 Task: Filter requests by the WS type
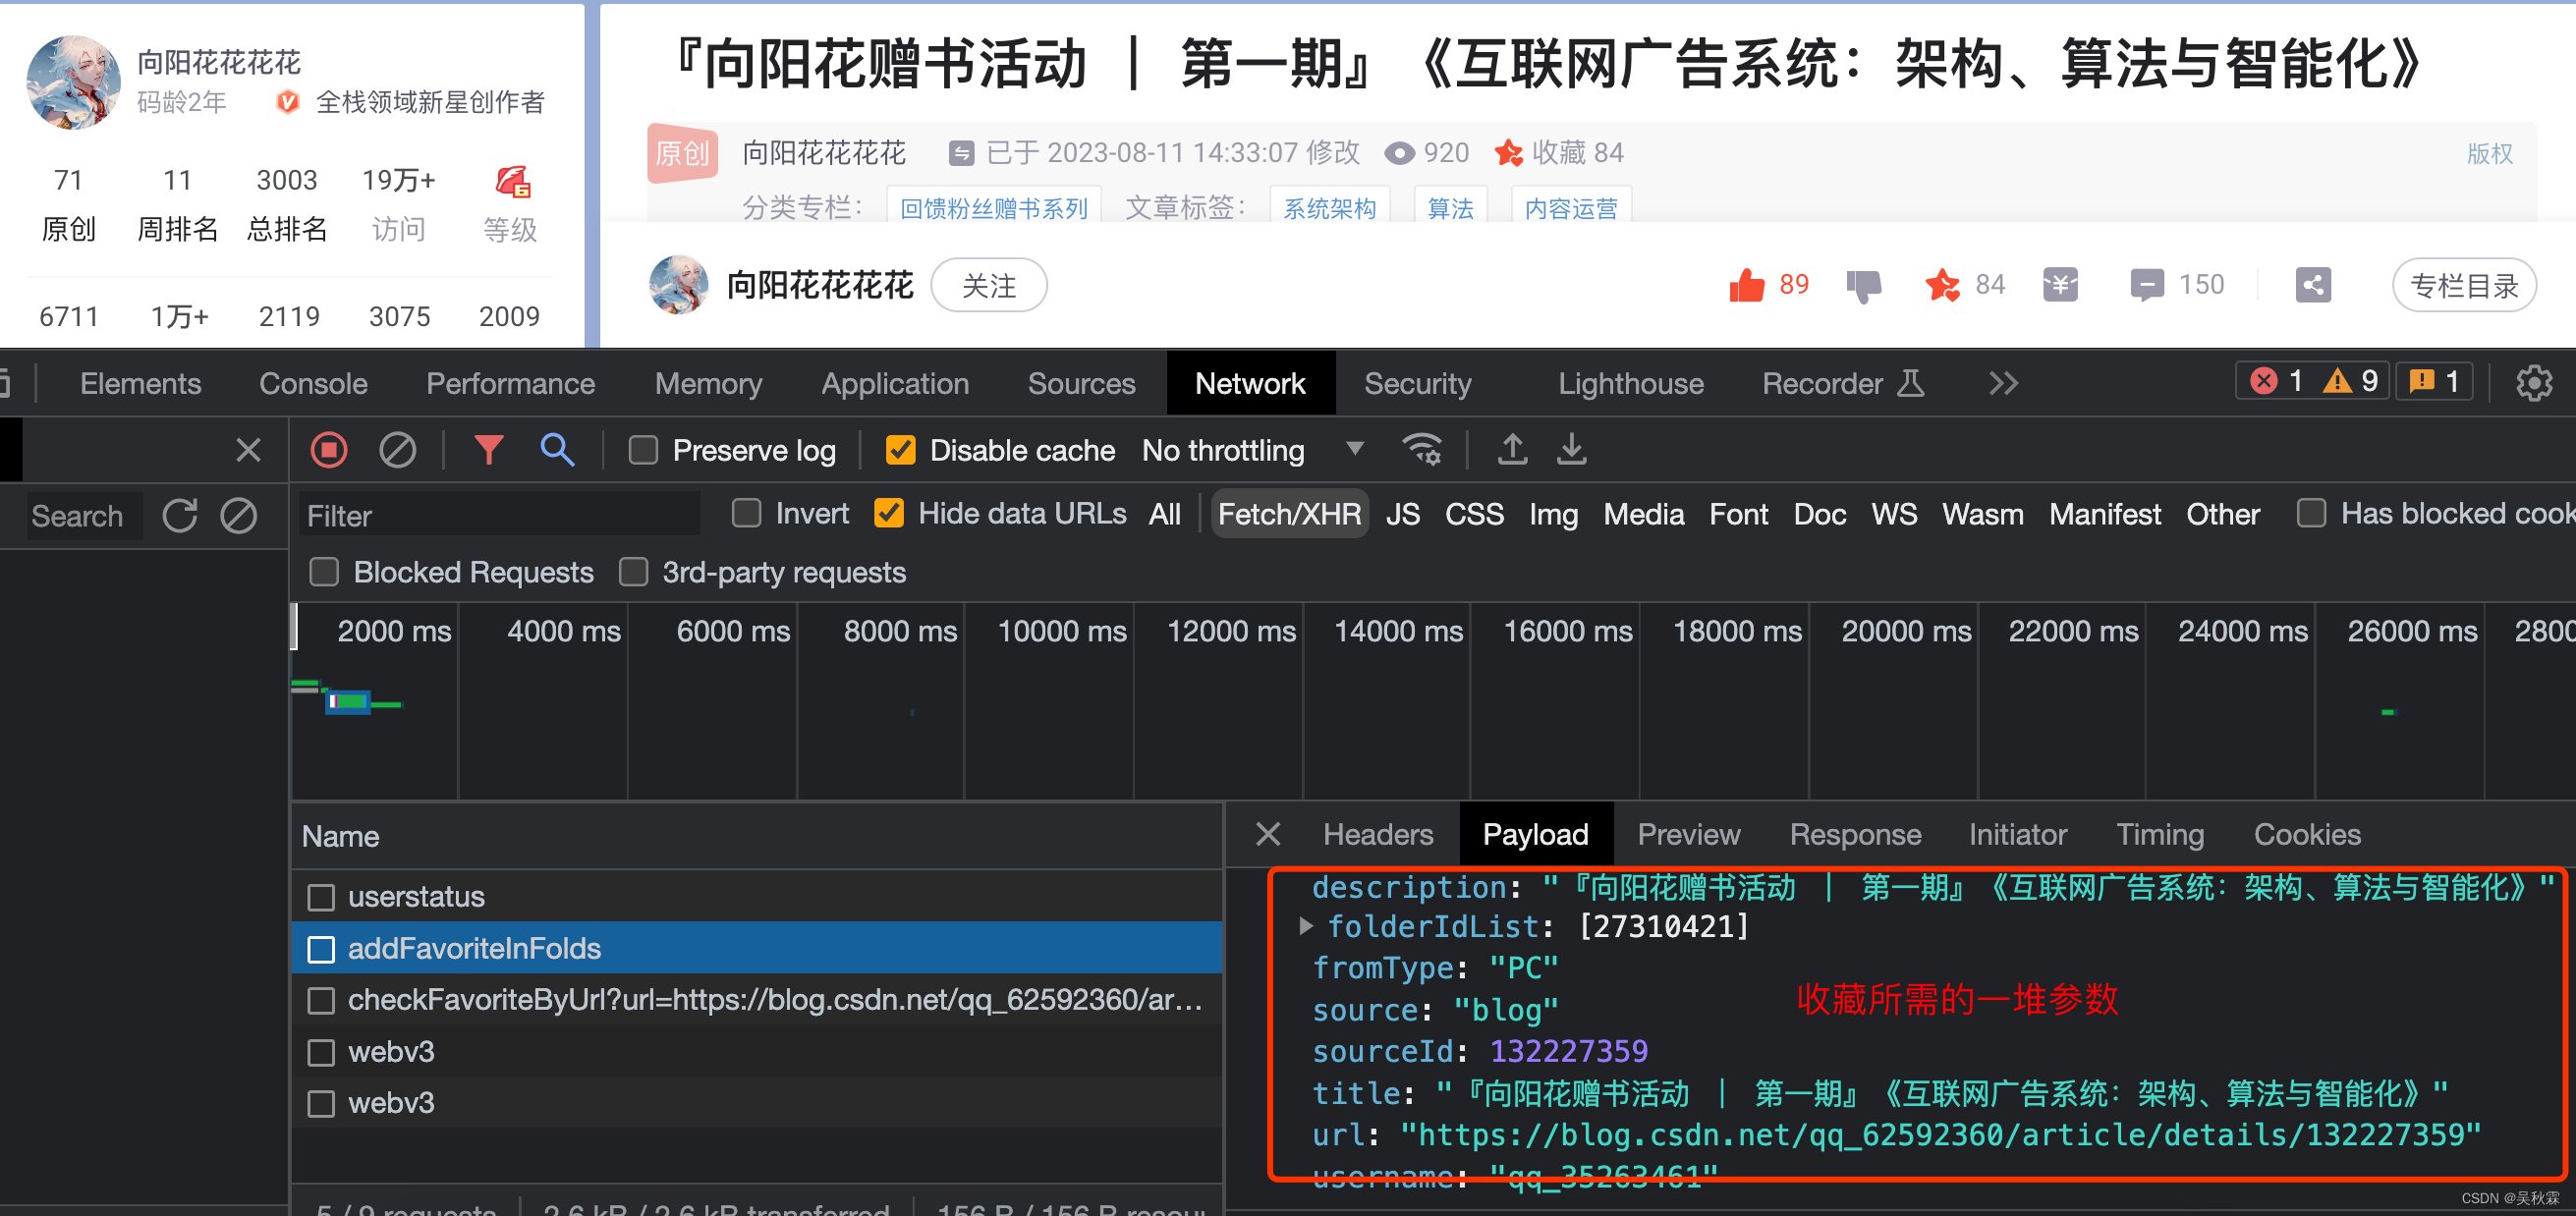(1893, 514)
